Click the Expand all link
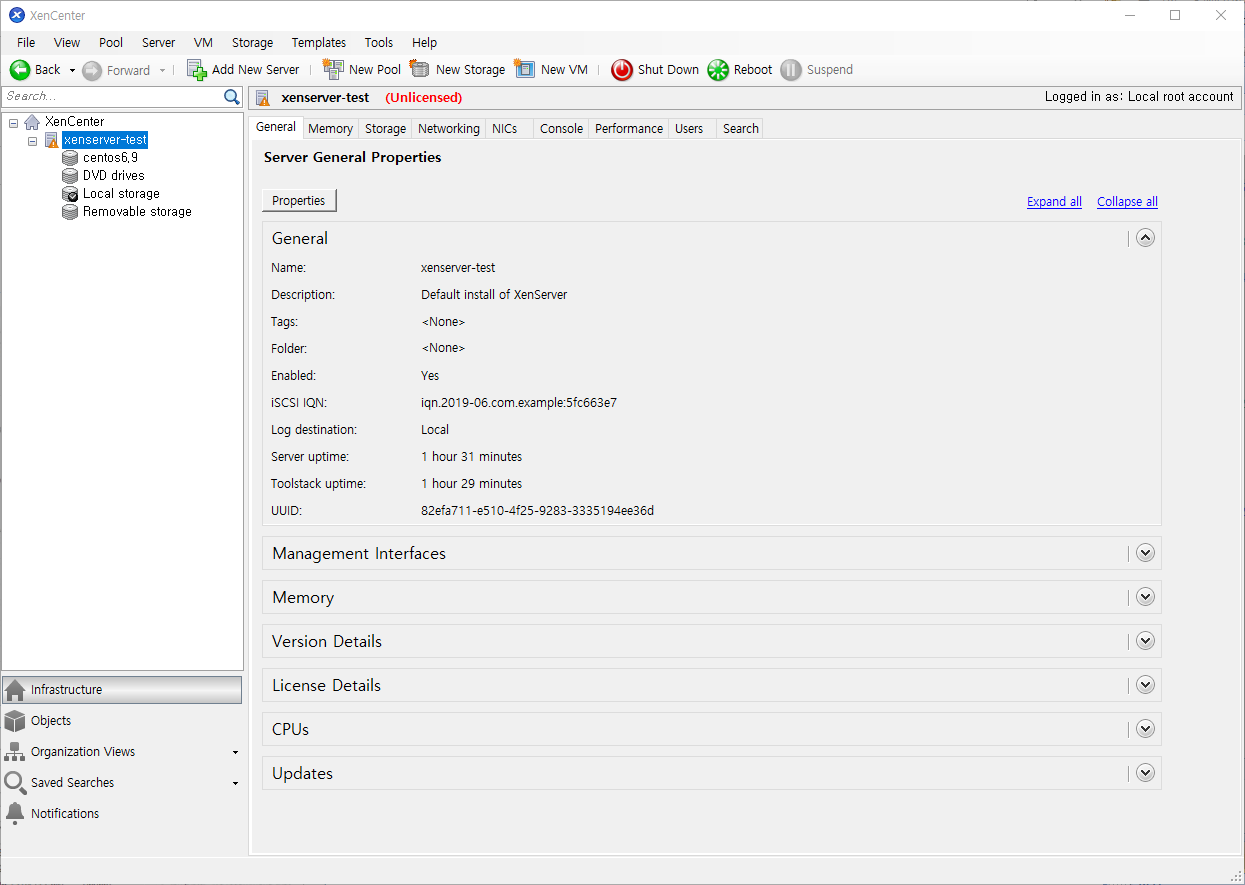Viewport: 1245px width, 885px height. tap(1054, 202)
